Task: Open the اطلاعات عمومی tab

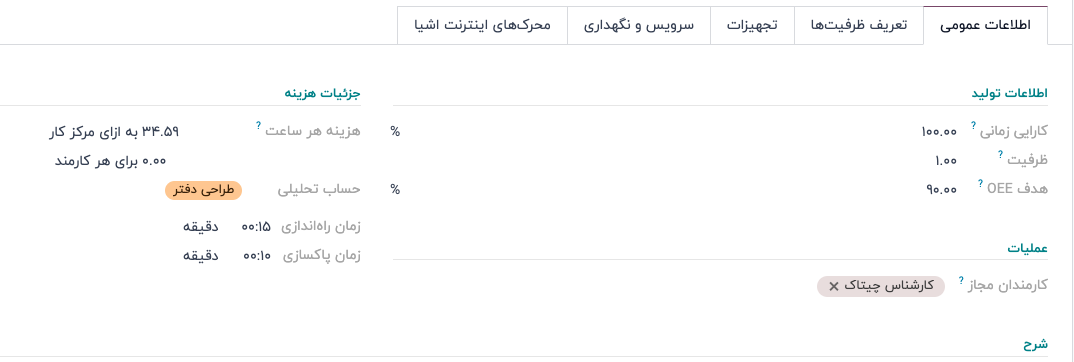Action: 985,26
